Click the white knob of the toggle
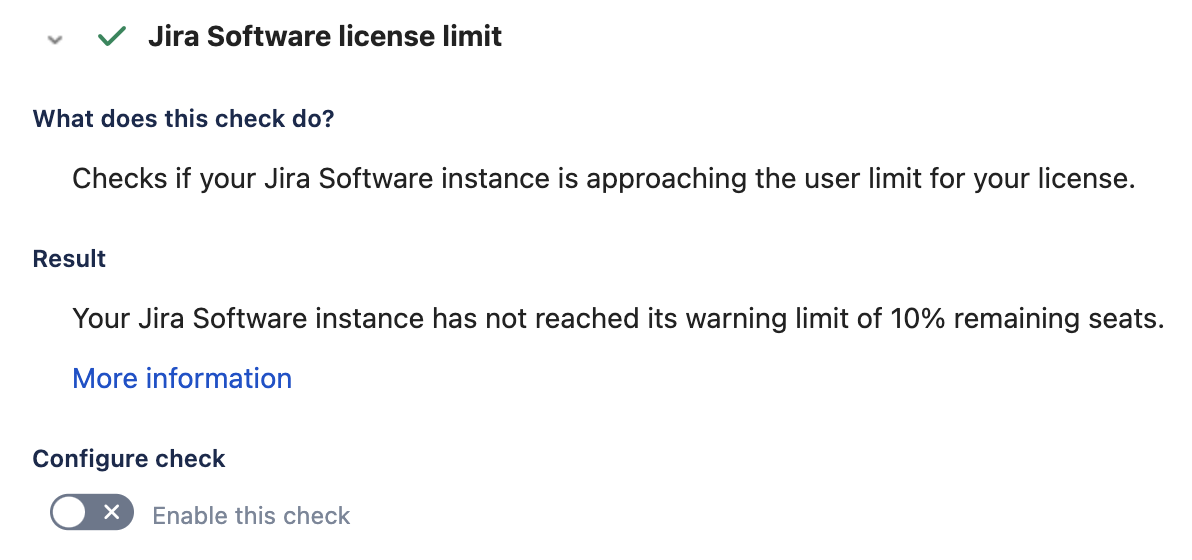The height and width of the screenshot is (560, 1192). point(70,514)
